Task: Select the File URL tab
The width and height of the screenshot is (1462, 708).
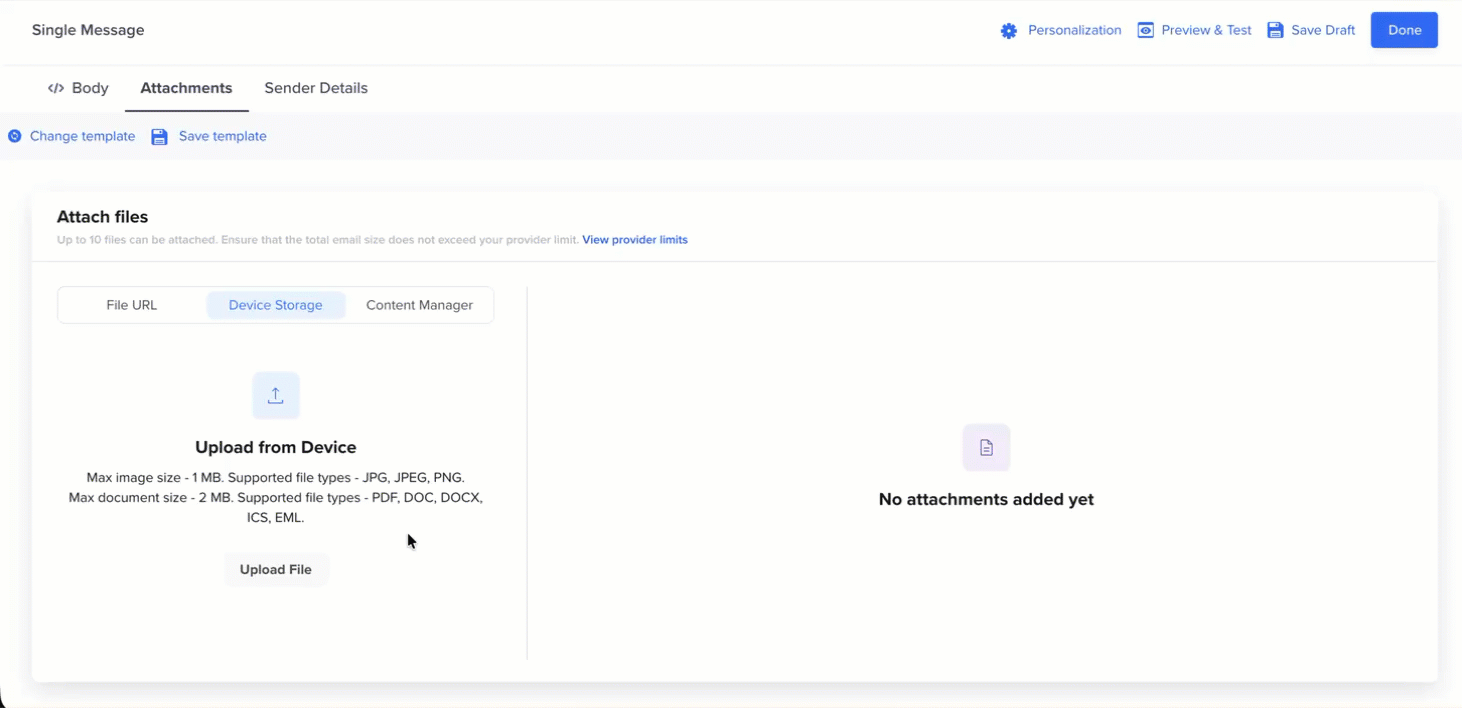Action: click(131, 305)
